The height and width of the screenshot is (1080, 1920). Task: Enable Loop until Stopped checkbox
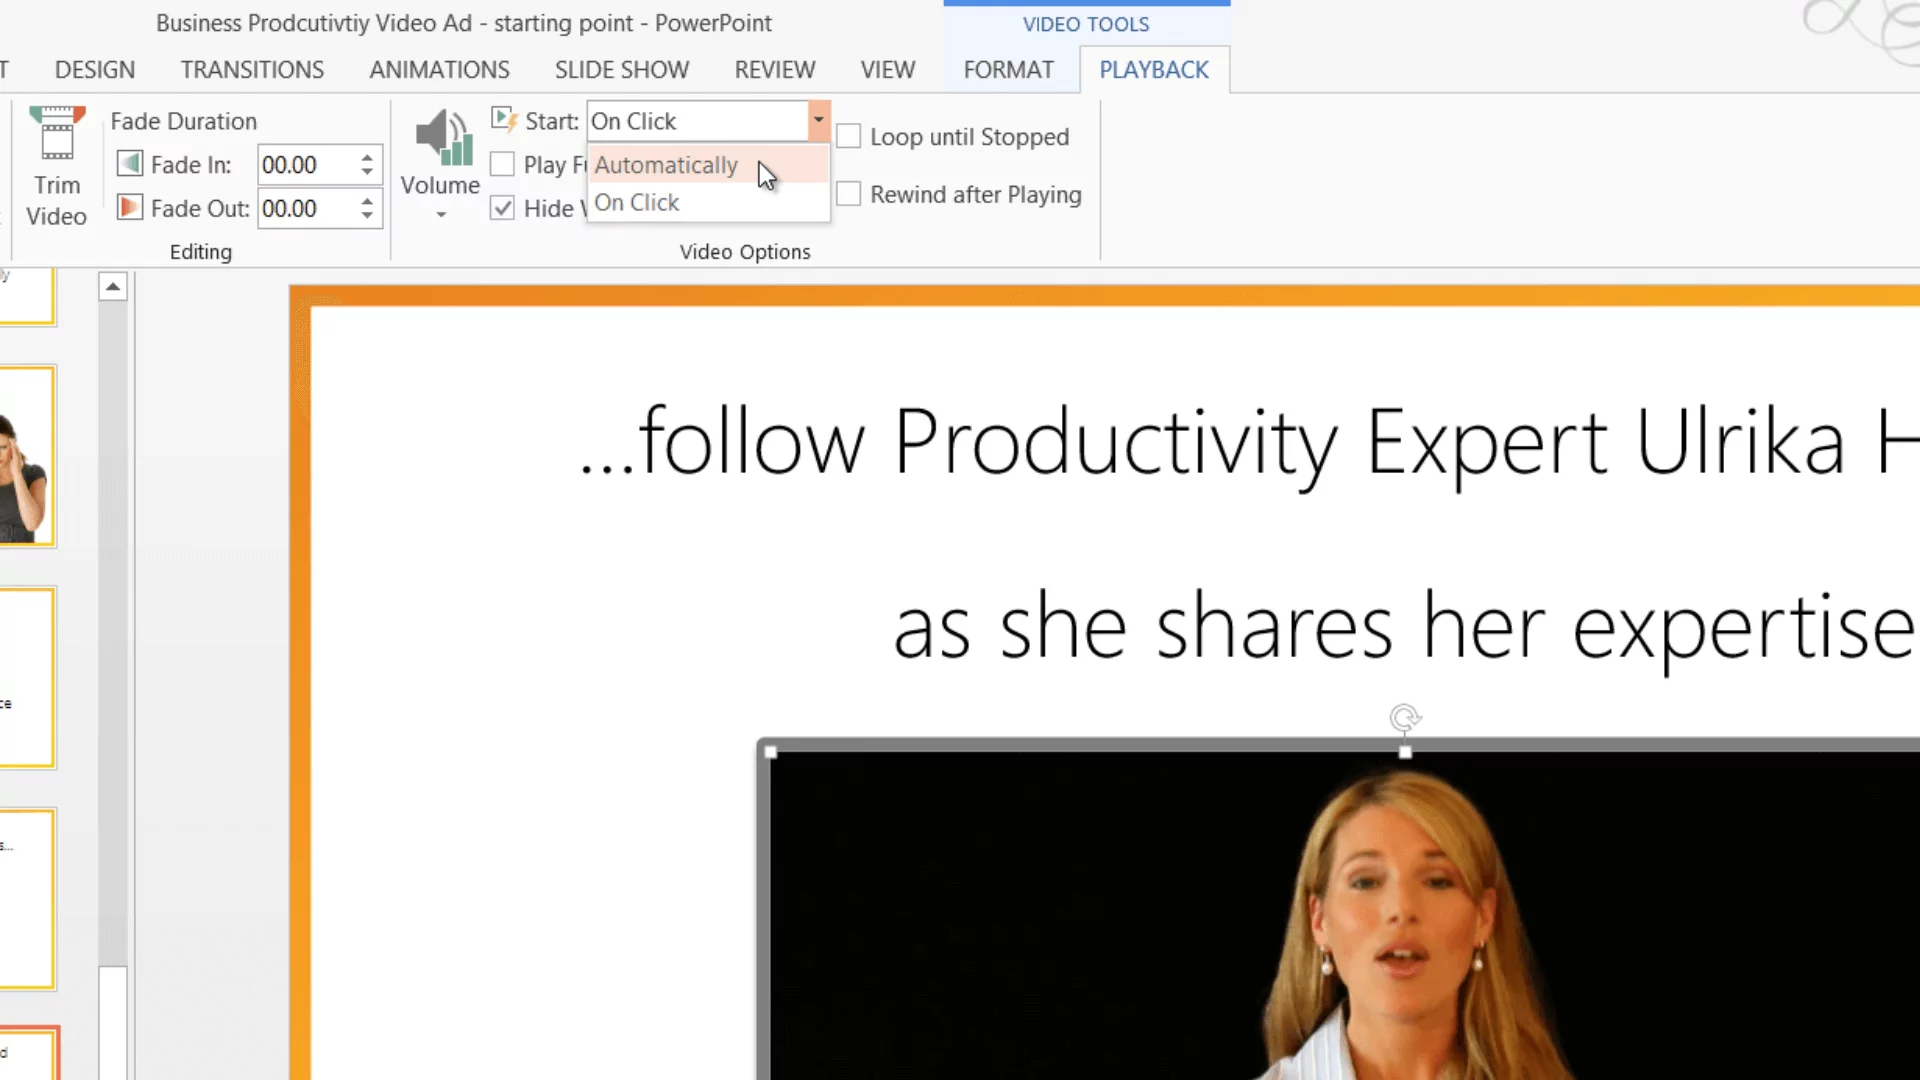tap(849, 137)
